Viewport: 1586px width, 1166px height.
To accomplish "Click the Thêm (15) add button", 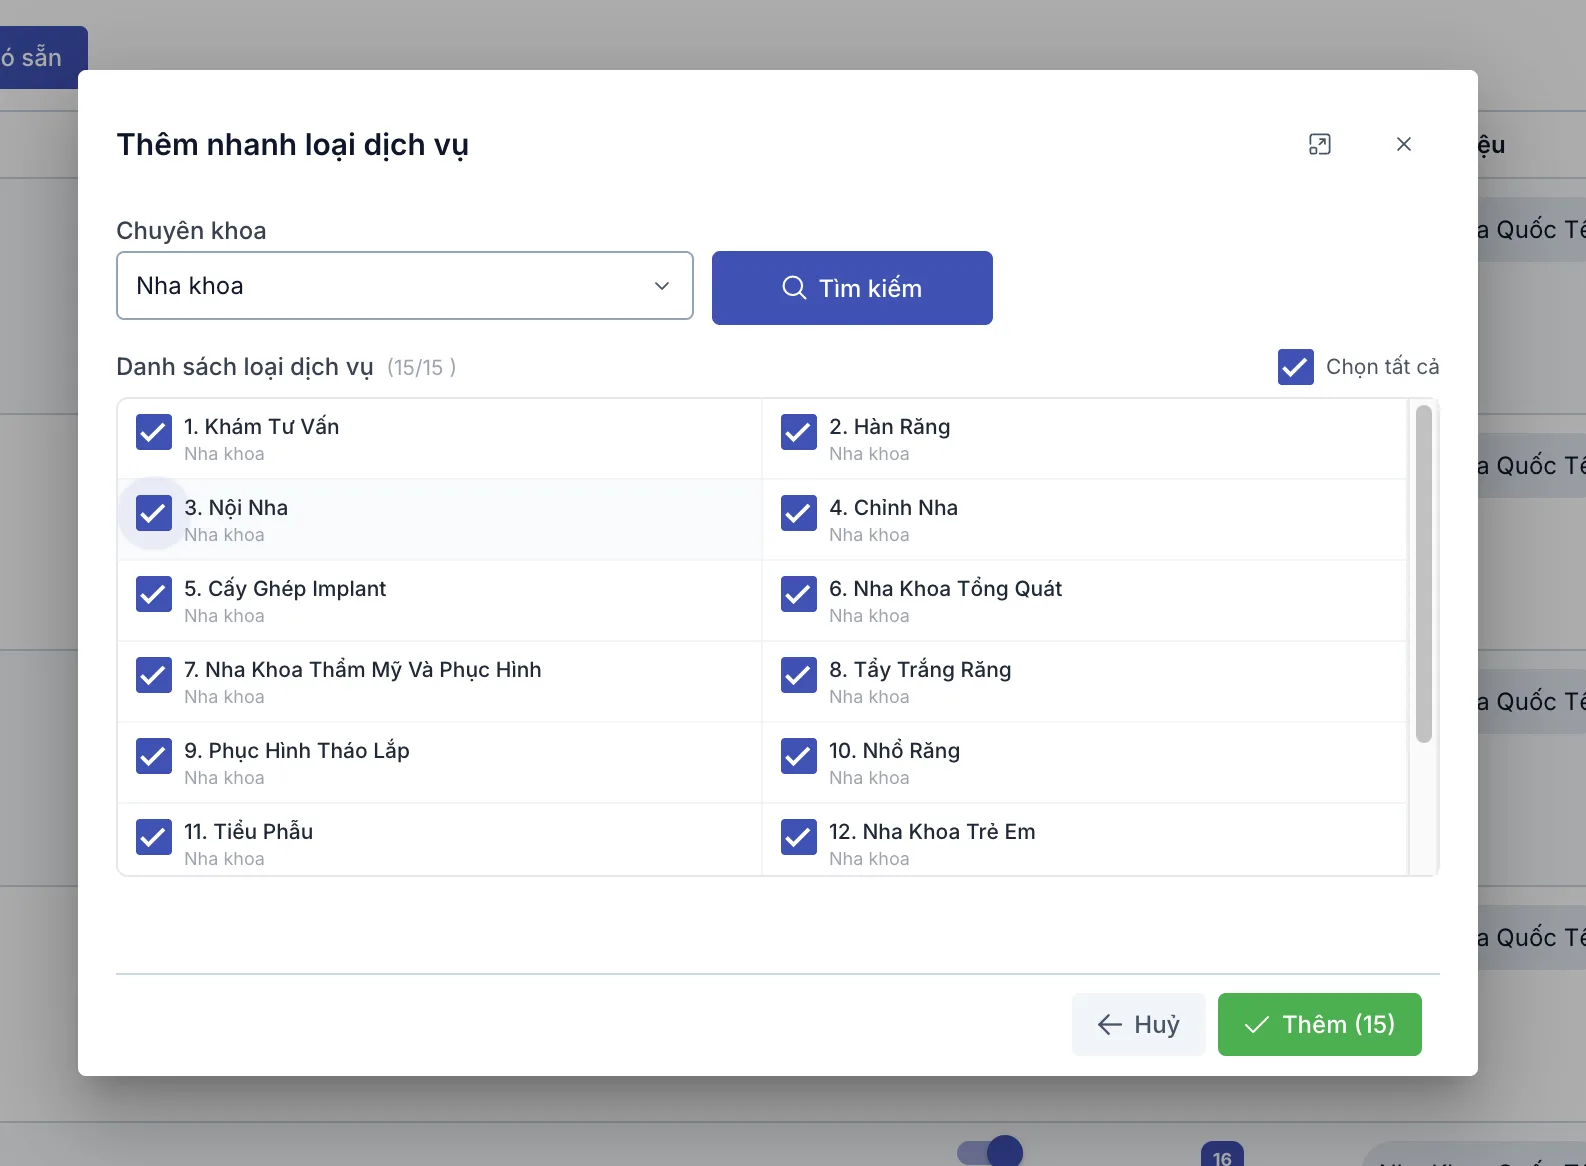I will (1320, 1024).
